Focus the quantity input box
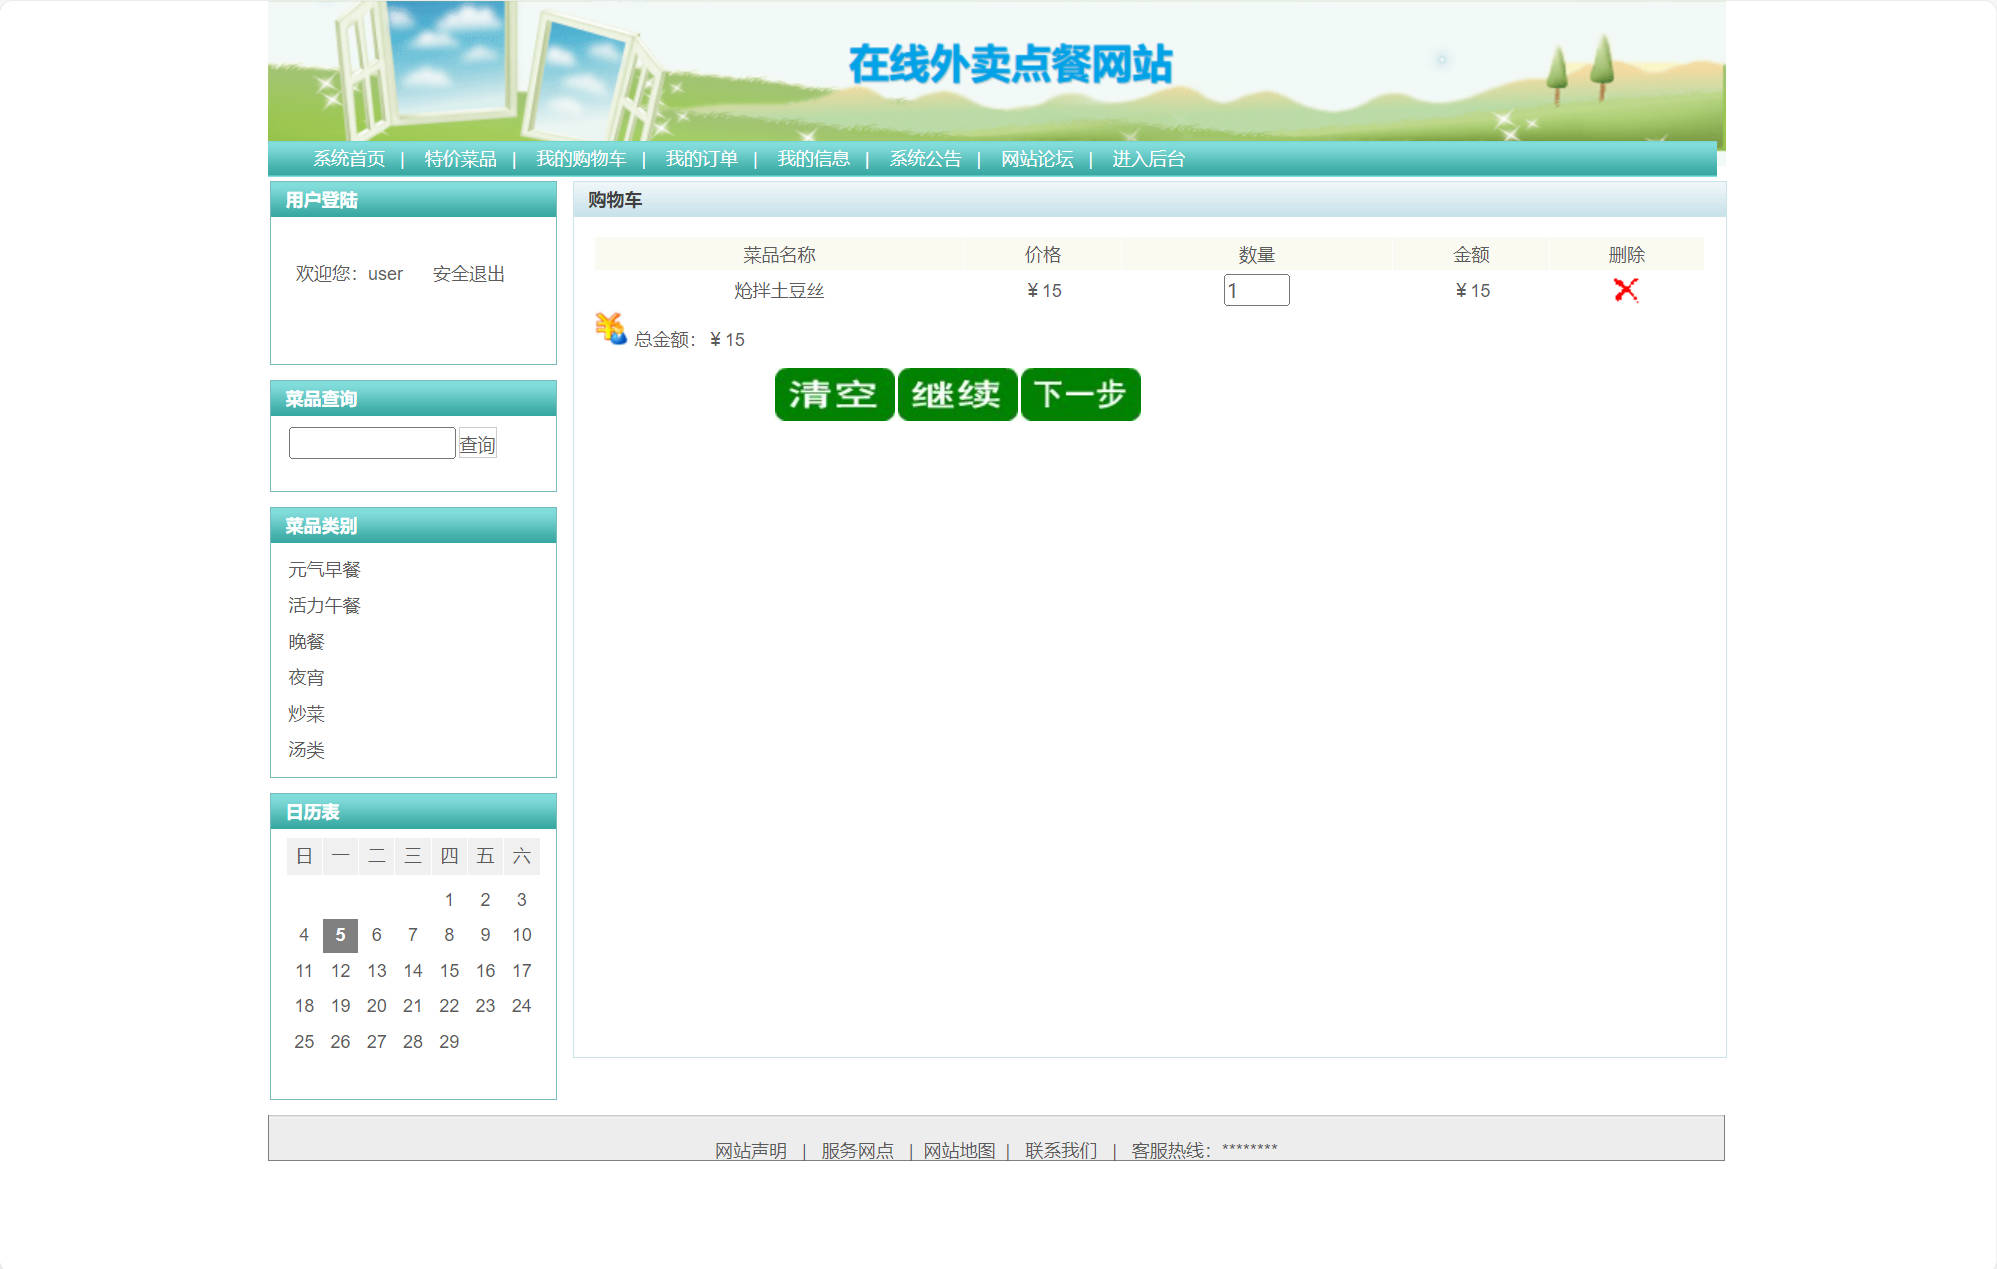1997x1269 pixels. pyautogui.click(x=1255, y=291)
